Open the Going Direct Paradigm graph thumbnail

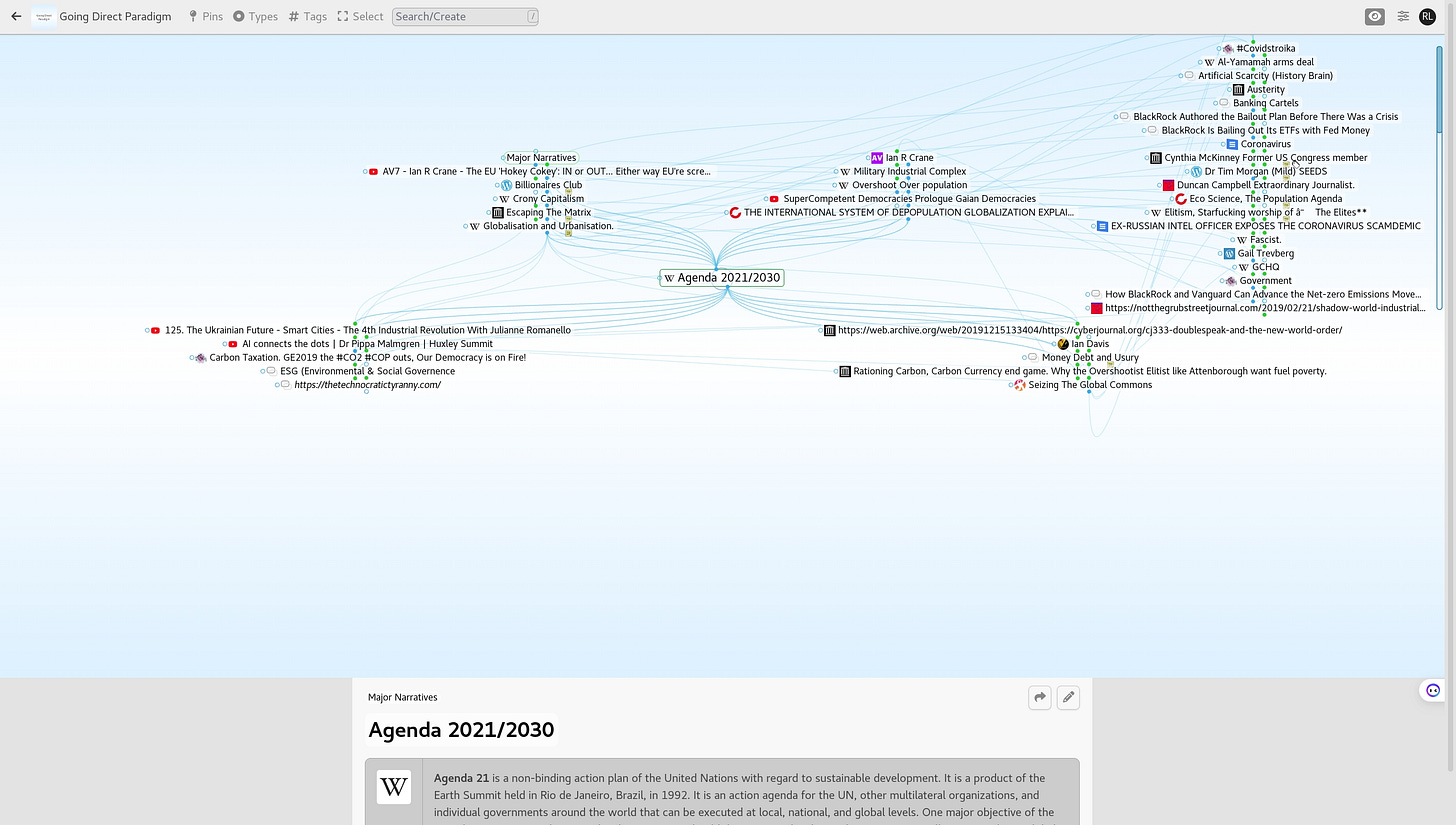click(x=43, y=16)
